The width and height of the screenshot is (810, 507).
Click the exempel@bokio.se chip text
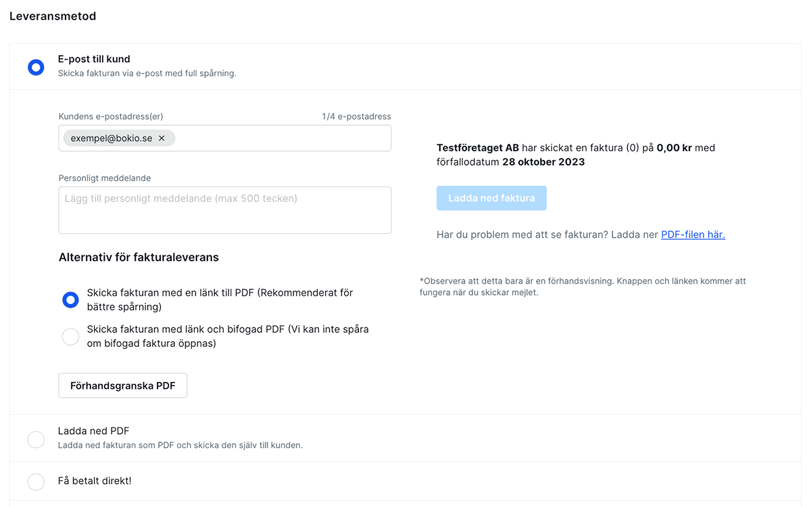[x=111, y=138]
